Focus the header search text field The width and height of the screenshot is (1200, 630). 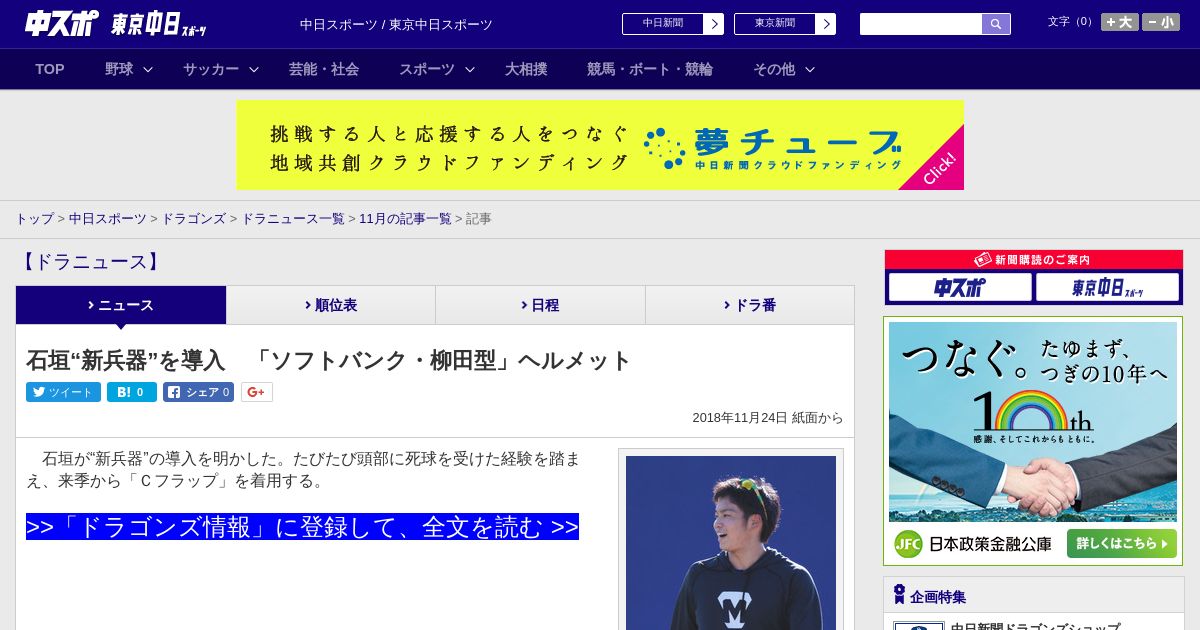click(x=921, y=24)
